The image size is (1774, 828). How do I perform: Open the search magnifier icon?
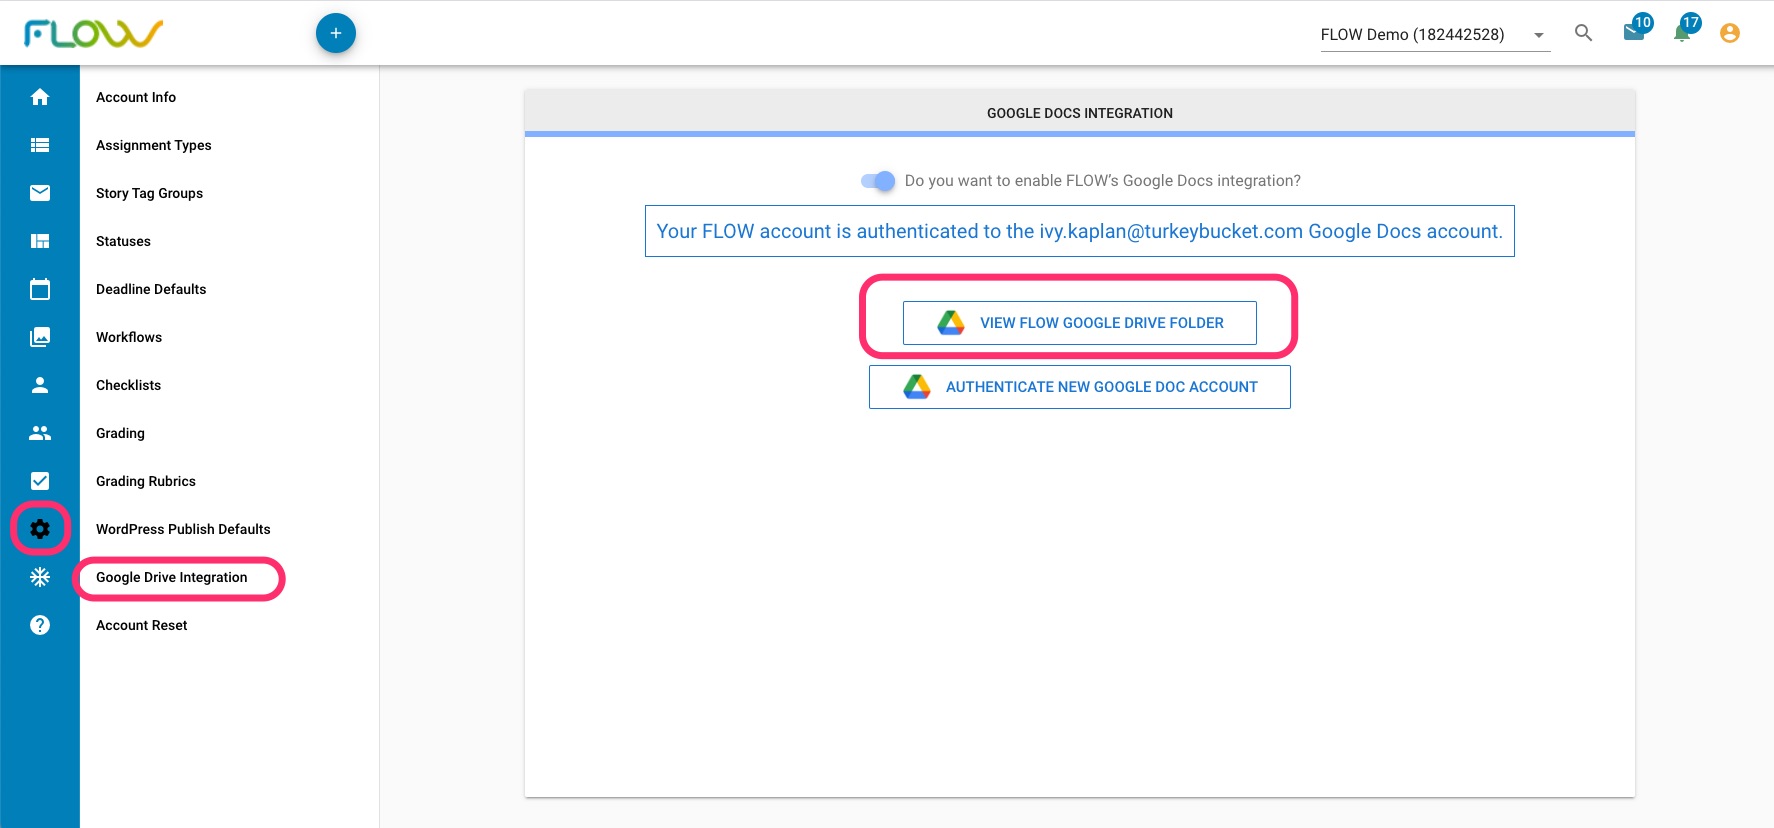coord(1583,33)
